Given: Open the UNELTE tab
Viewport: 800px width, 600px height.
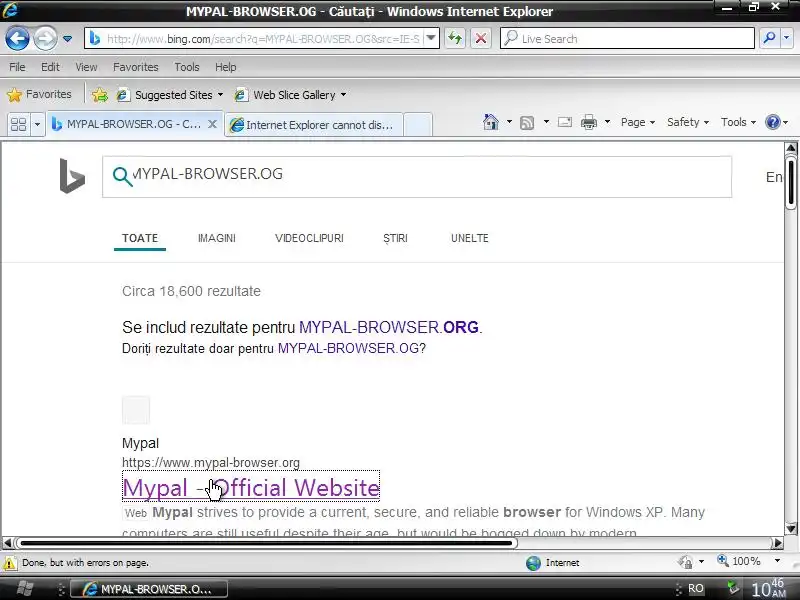Looking at the screenshot, I should [x=470, y=238].
